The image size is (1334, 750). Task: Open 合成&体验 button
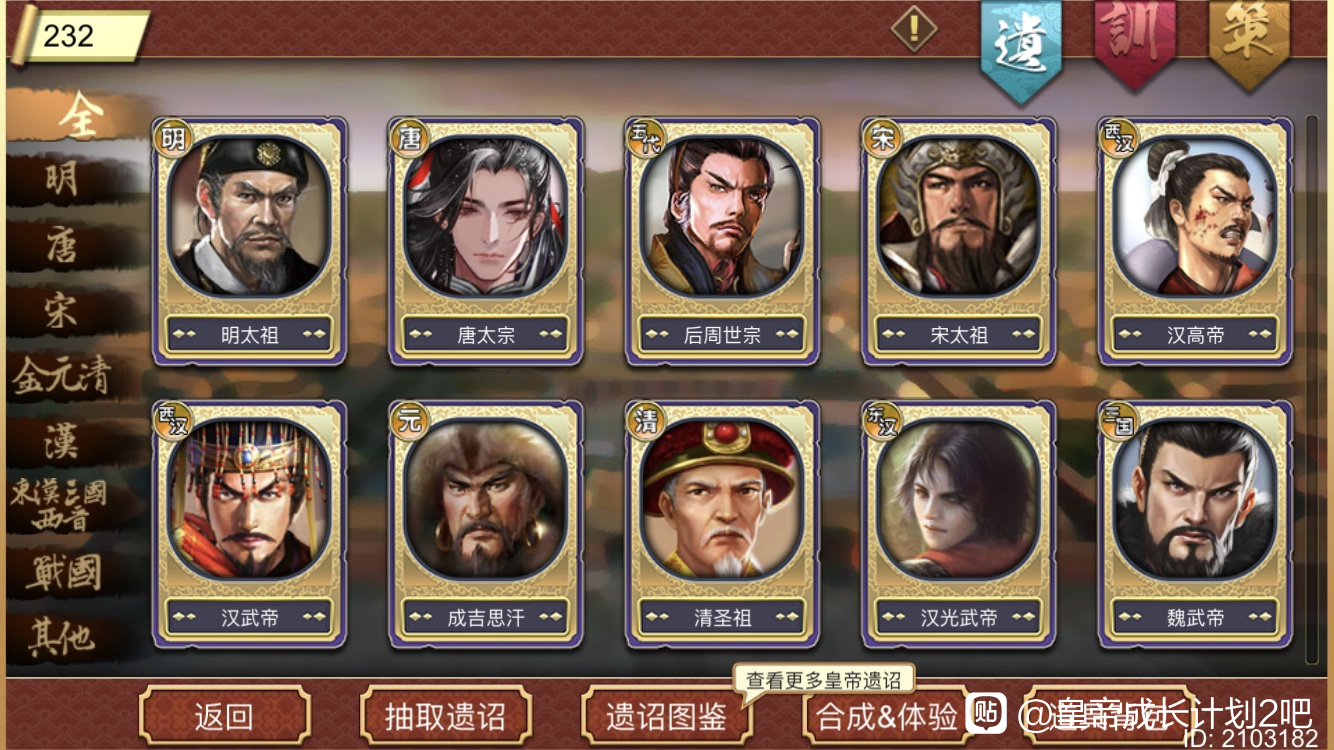click(888, 717)
